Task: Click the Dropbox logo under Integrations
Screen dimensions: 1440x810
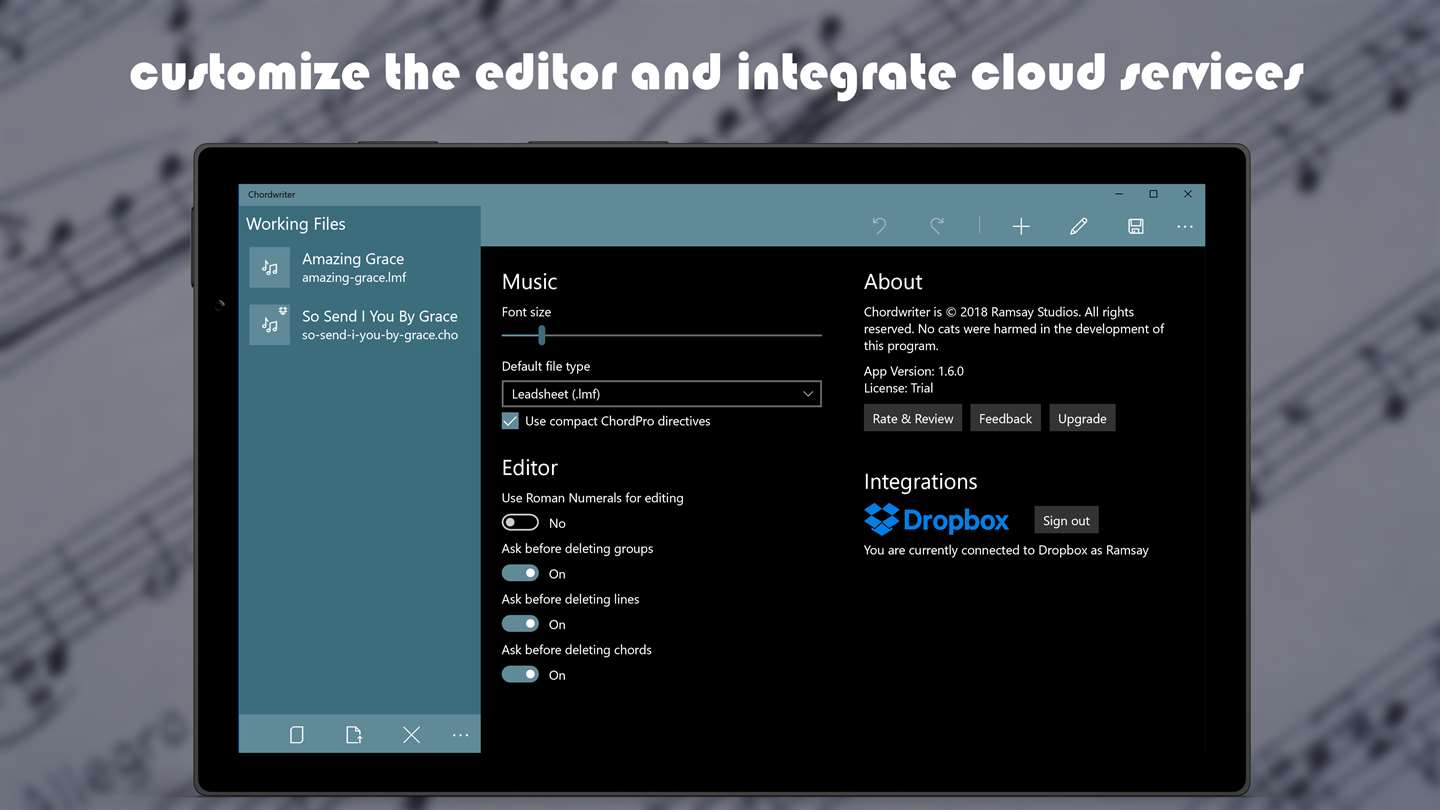Action: point(936,520)
